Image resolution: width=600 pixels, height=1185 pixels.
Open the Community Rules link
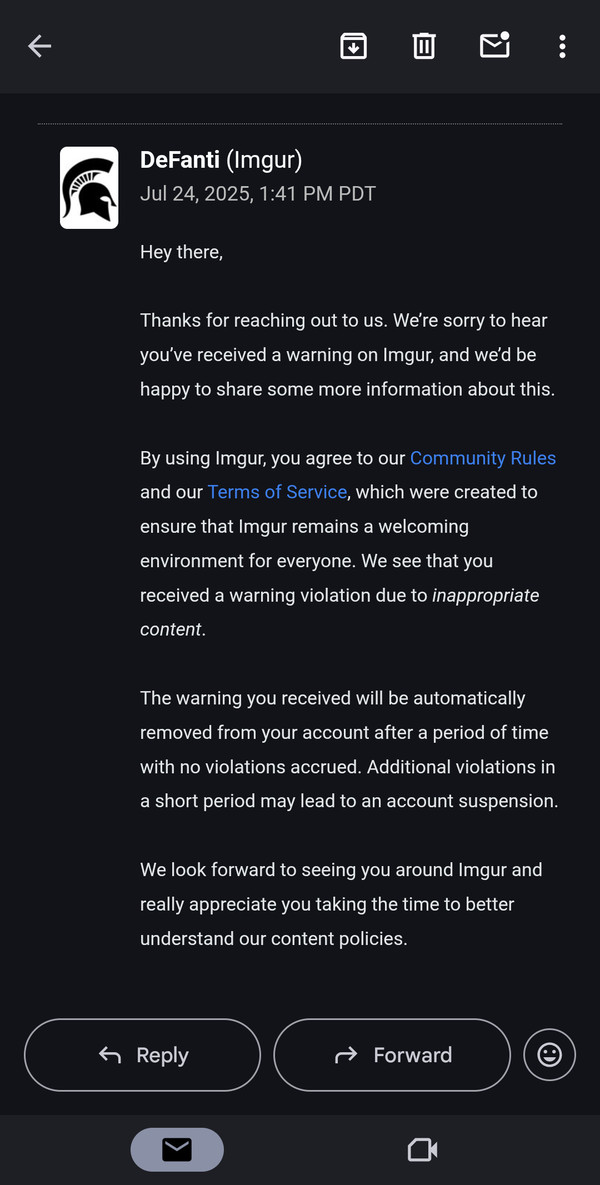pyautogui.click(x=483, y=458)
